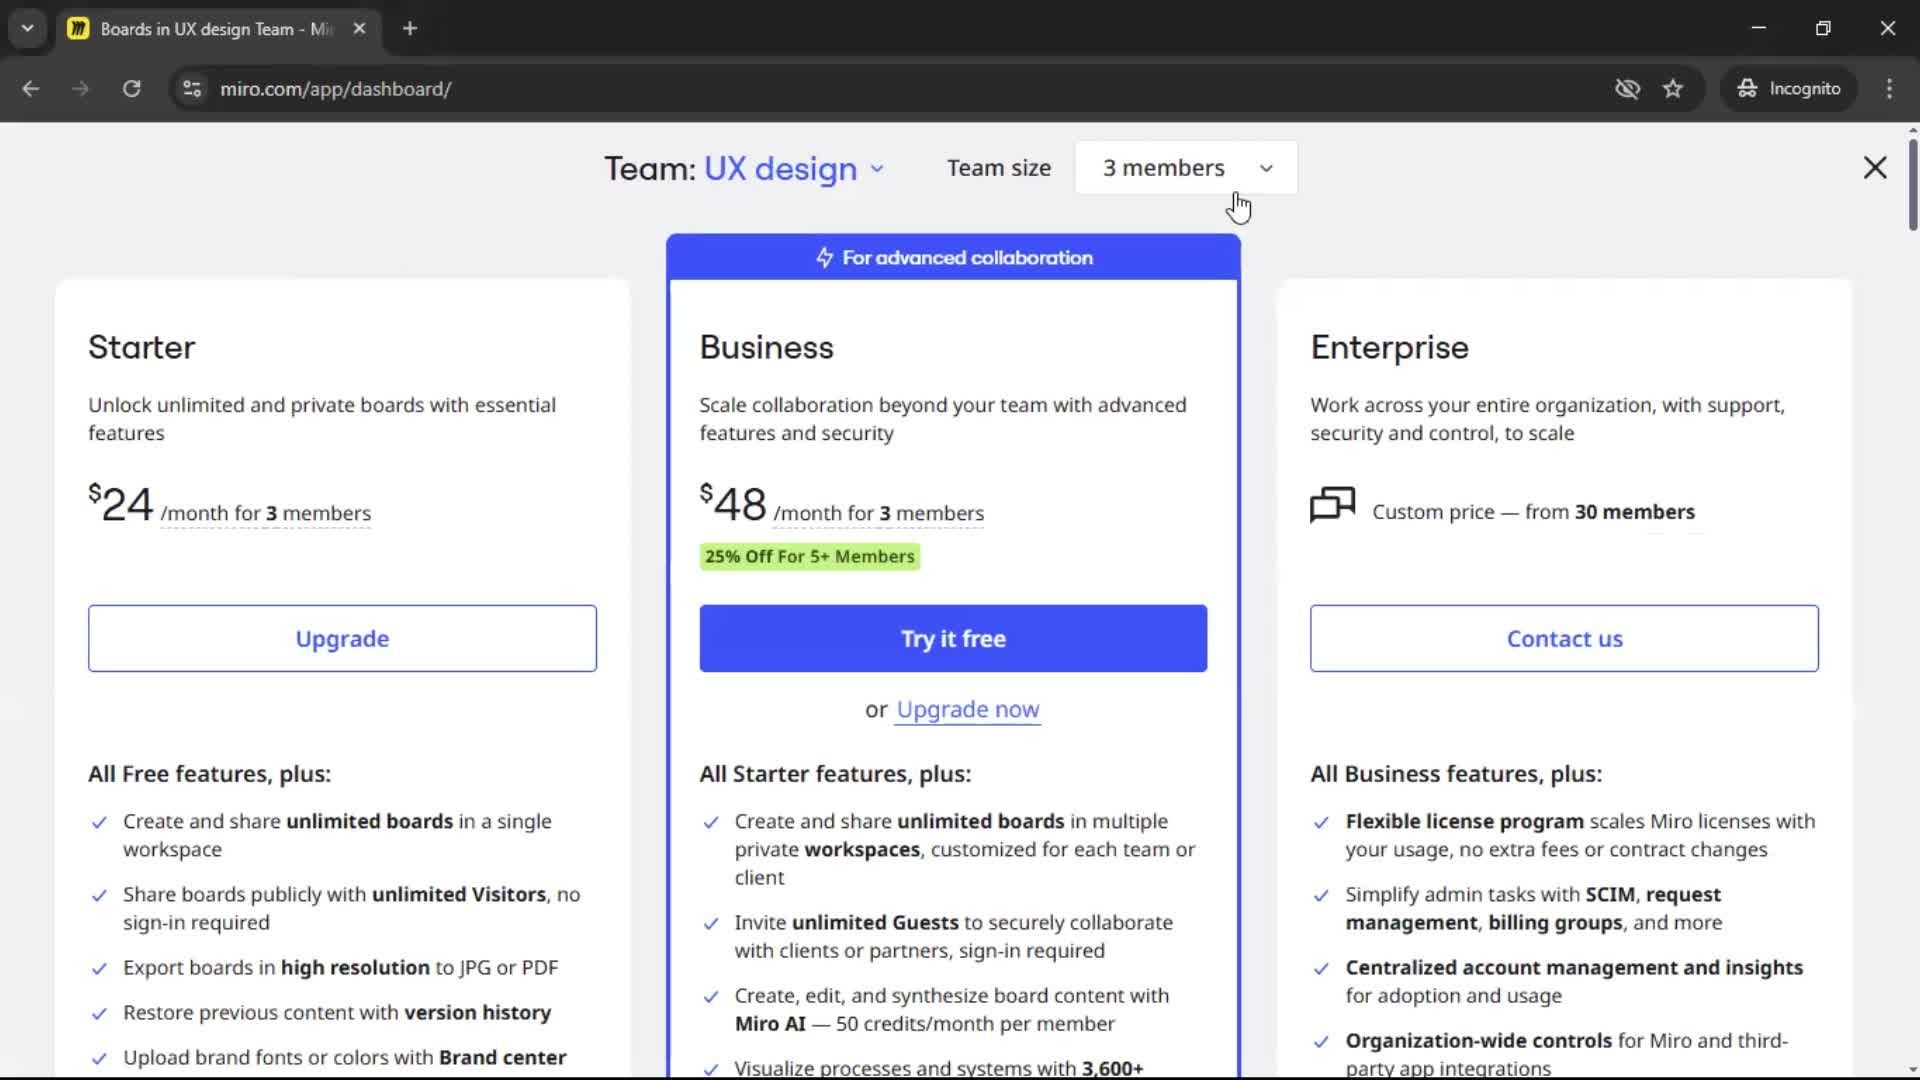Image resolution: width=1920 pixels, height=1080 pixels.
Task: Click the checkmark beside Share boards publicly
Action: (99, 896)
